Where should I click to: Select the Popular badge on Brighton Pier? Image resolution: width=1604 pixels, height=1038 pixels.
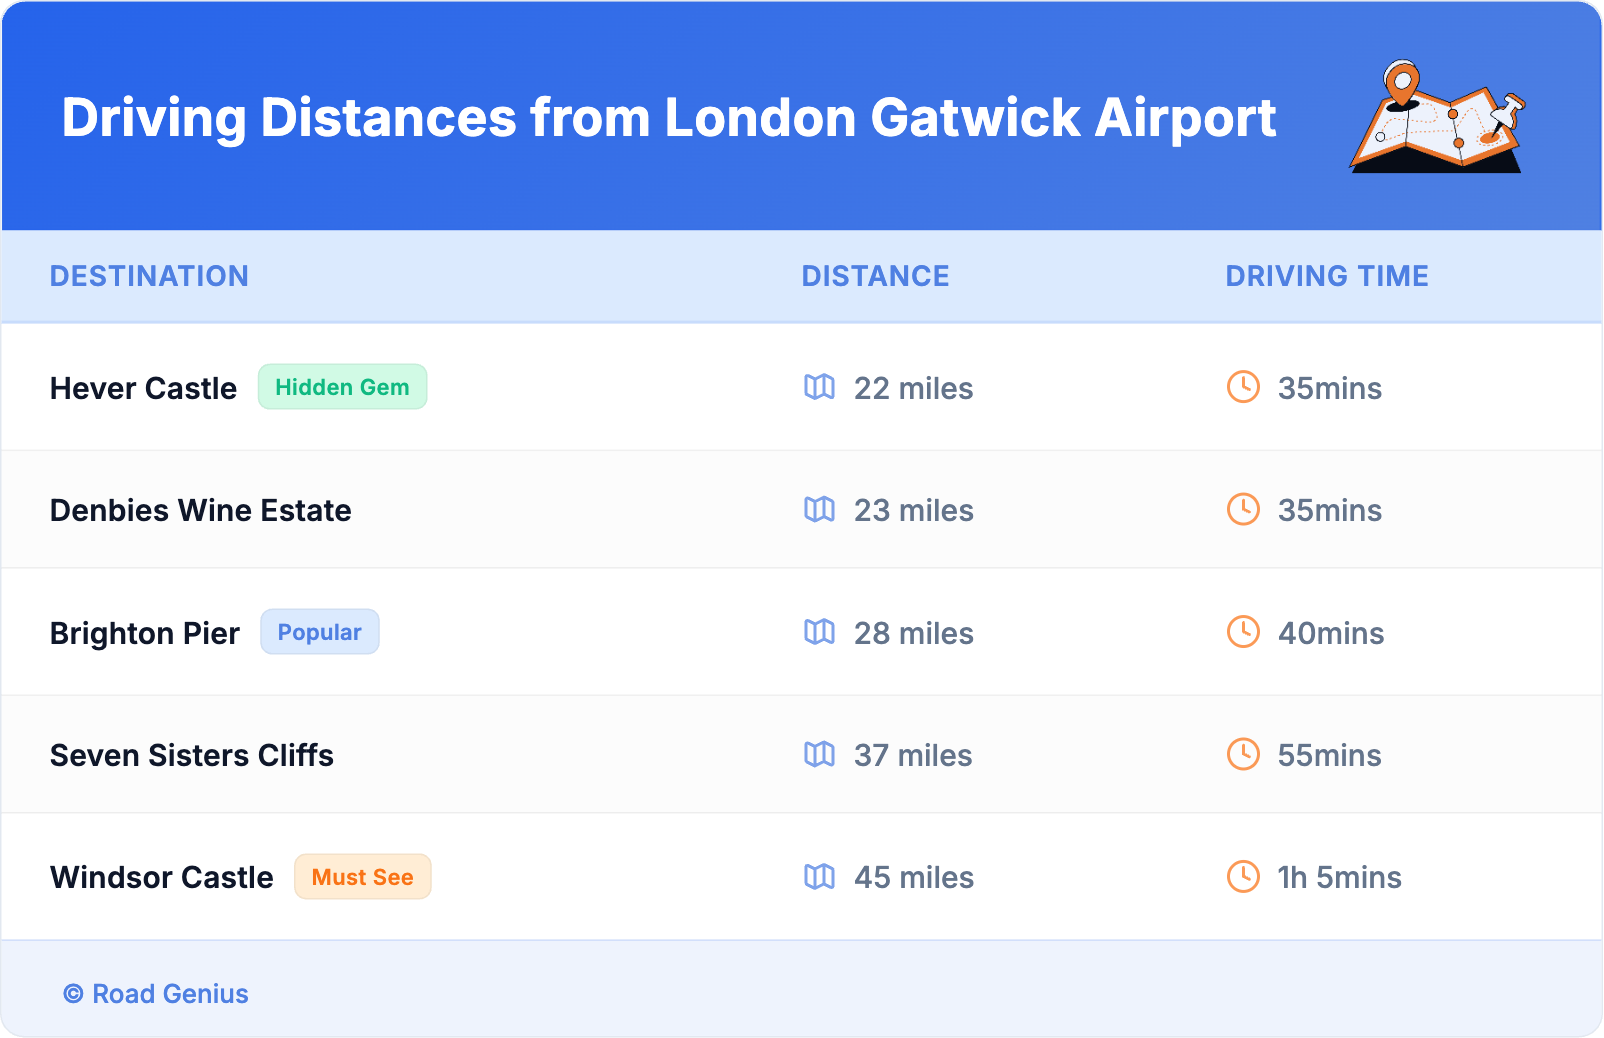(x=319, y=632)
